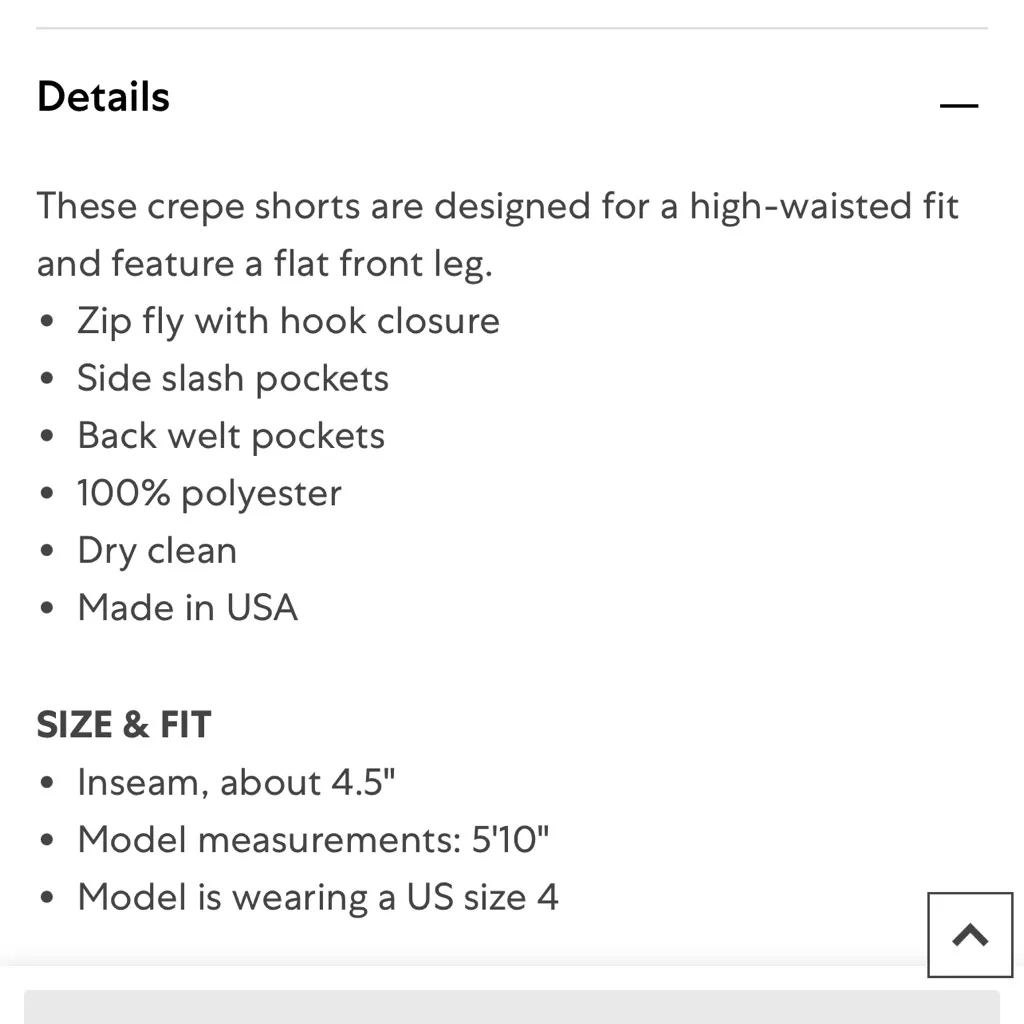This screenshot has width=1024, height=1024.
Task: Click the "Back welt pockets" line
Action: coord(231,436)
